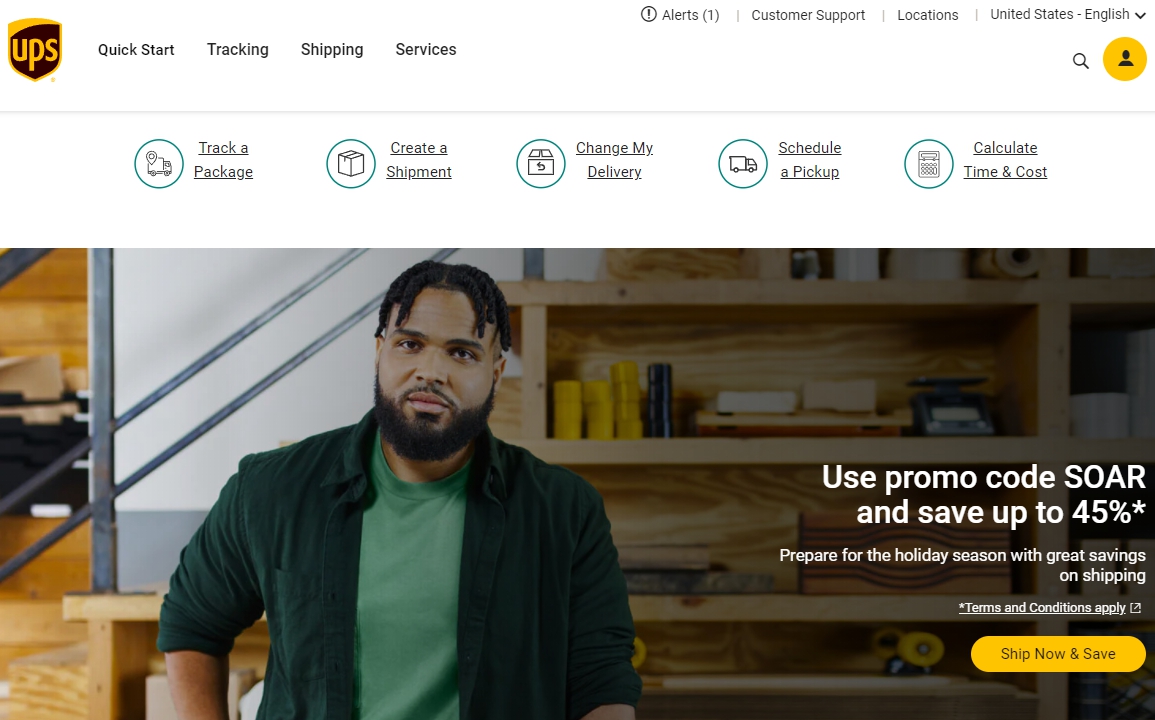1155x720 pixels.
Task: Click the UPS shield logo
Action: click(x=35, y=49)
